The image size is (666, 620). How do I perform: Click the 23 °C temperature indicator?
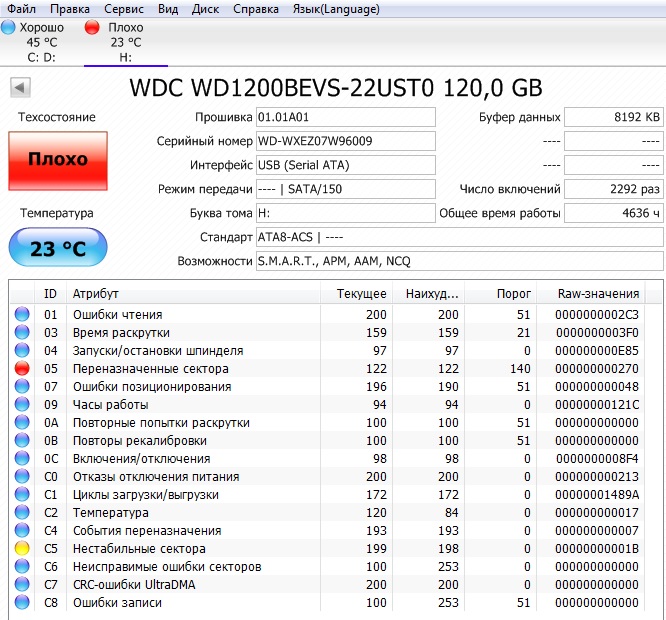click(x=58, y=248)
